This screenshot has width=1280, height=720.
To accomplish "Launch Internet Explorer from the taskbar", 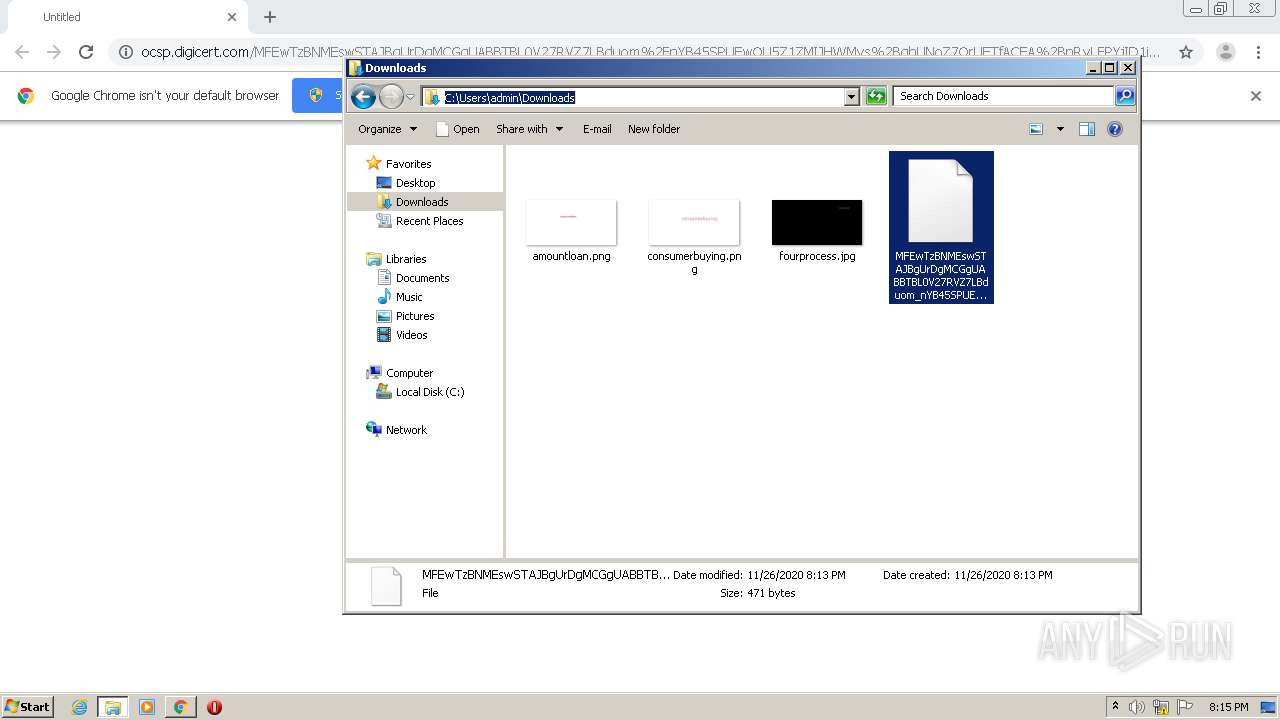I will pos(79,707).
